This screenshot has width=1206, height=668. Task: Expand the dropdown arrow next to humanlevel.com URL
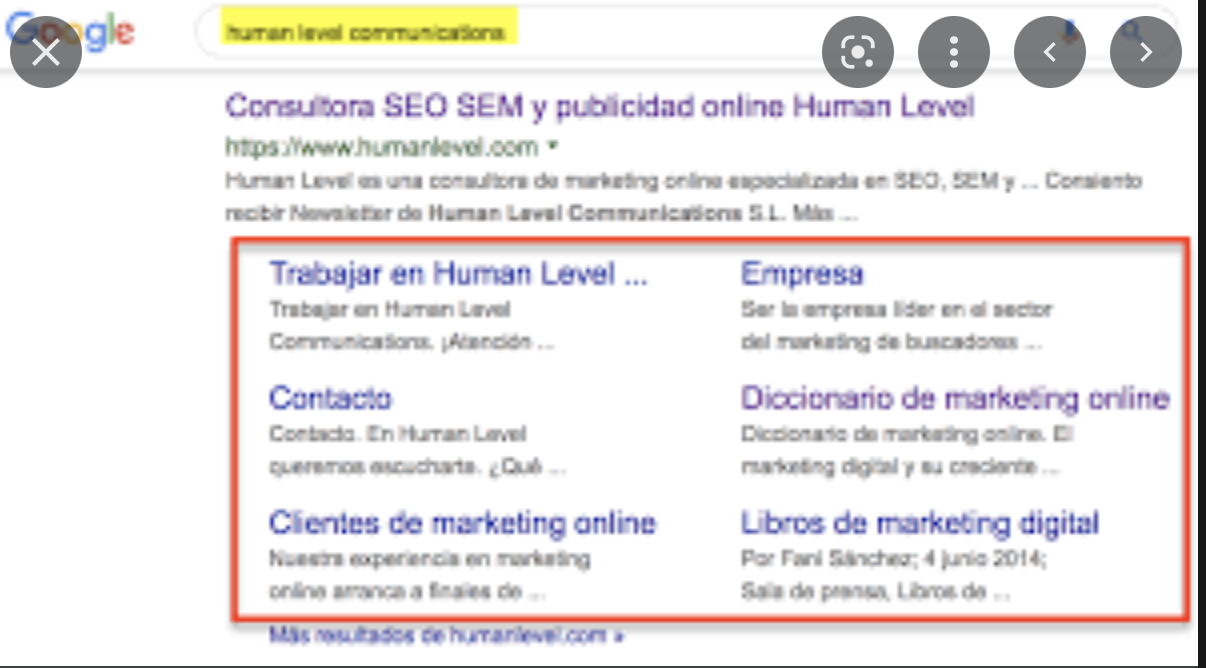tap(552, 148)
